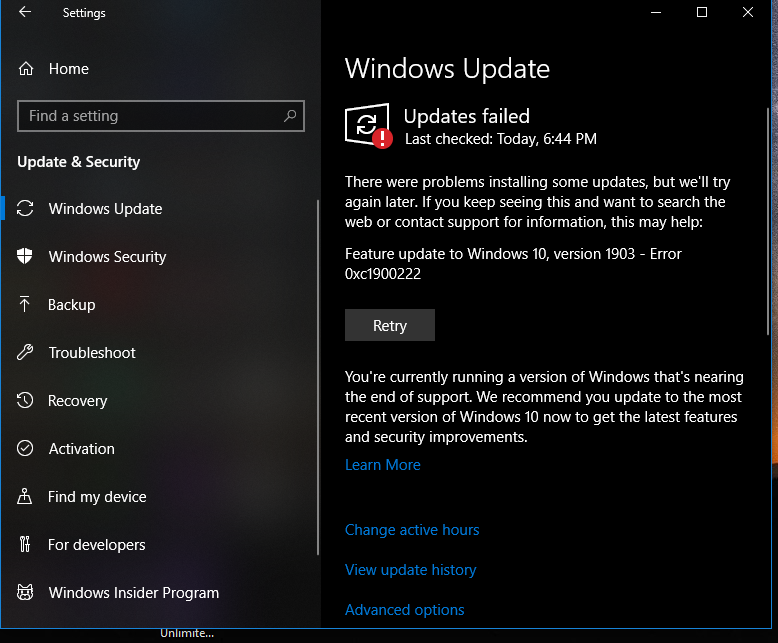Minimize the Settings window
Viewport: 778px width, 643px height.
(656, 12)
